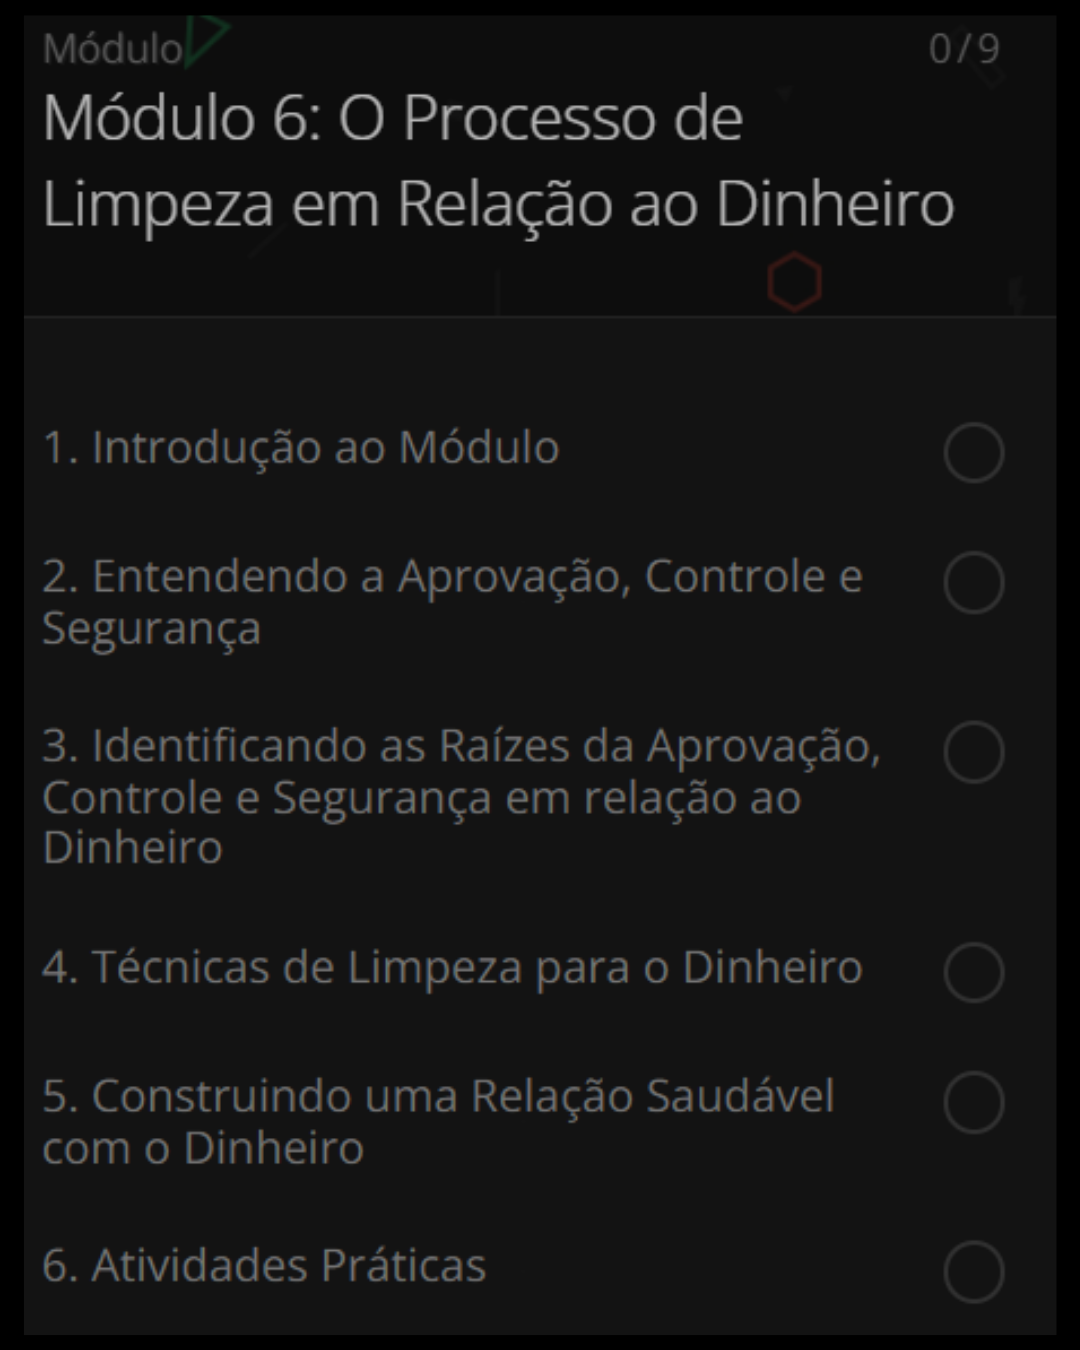This screenshot has height=1350, width=1080.
Task: Toggle completion circle for 'Entendendo a Aprovação' lesson
Action: coord(973,582)
